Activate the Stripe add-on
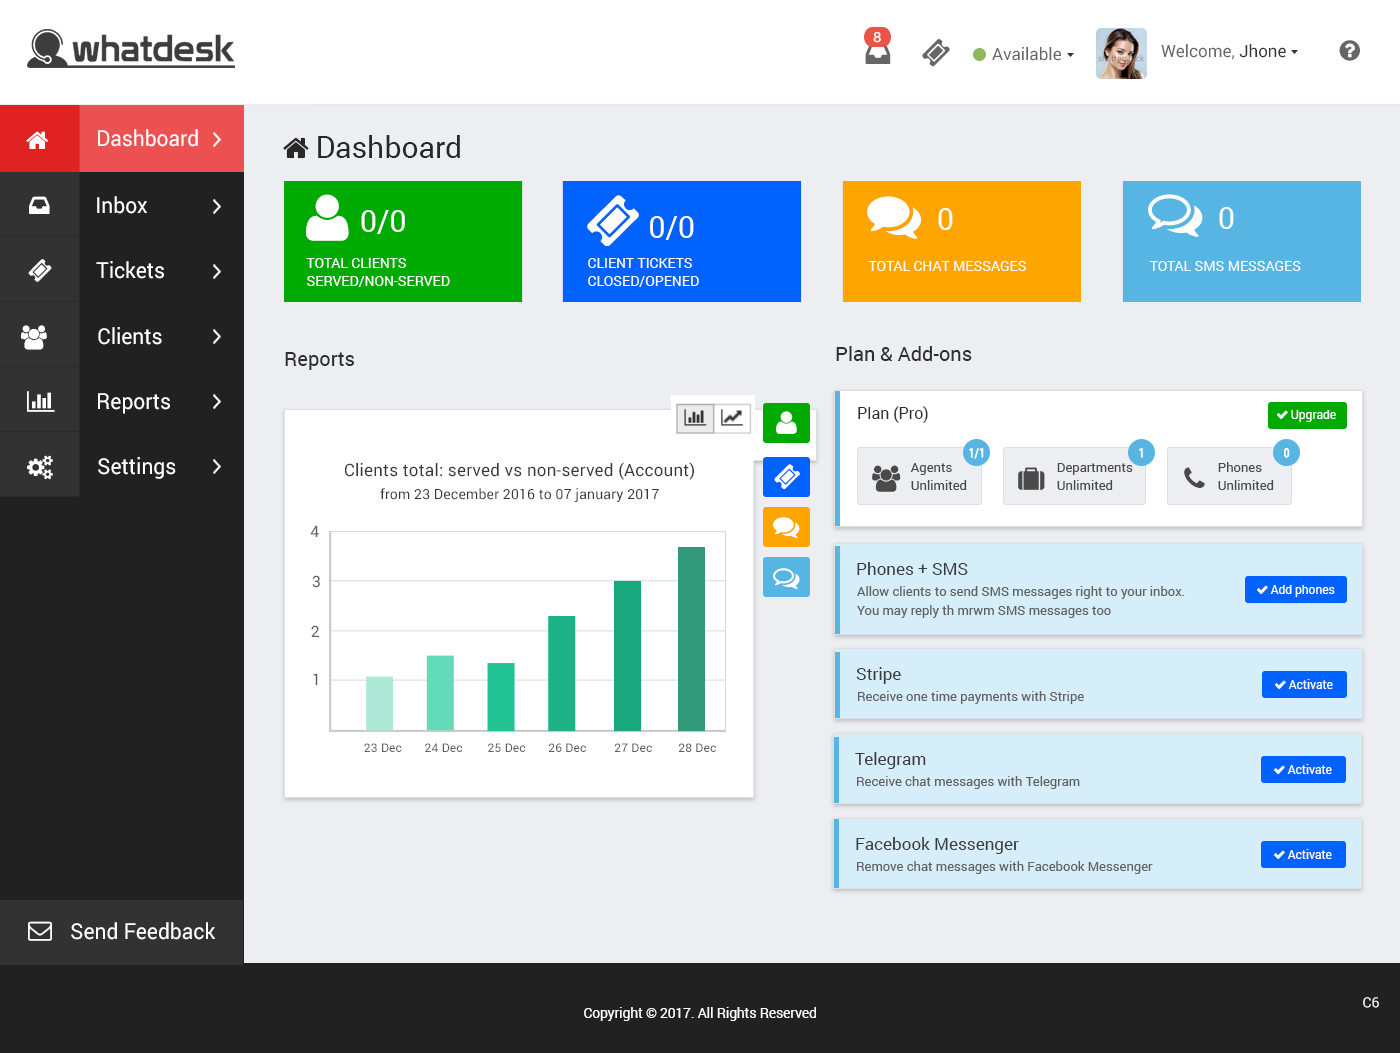 point(1304,685)
